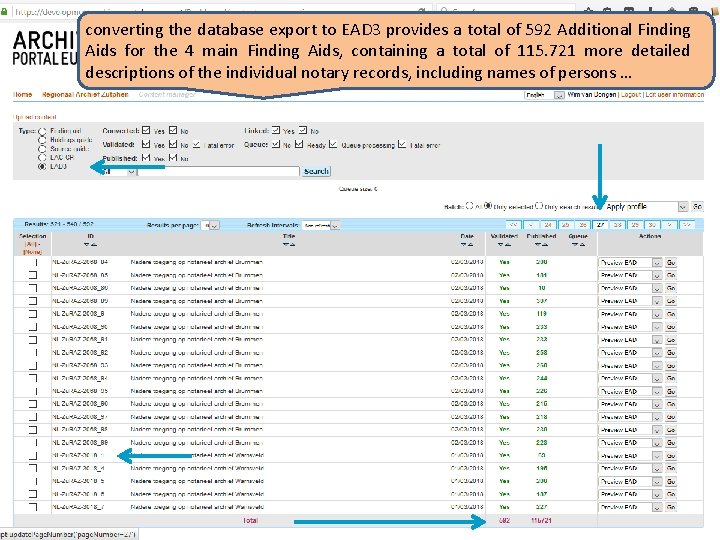Open the Refresh interval dropdown
This screenshot has width=720, height=540.
(321, 225)
